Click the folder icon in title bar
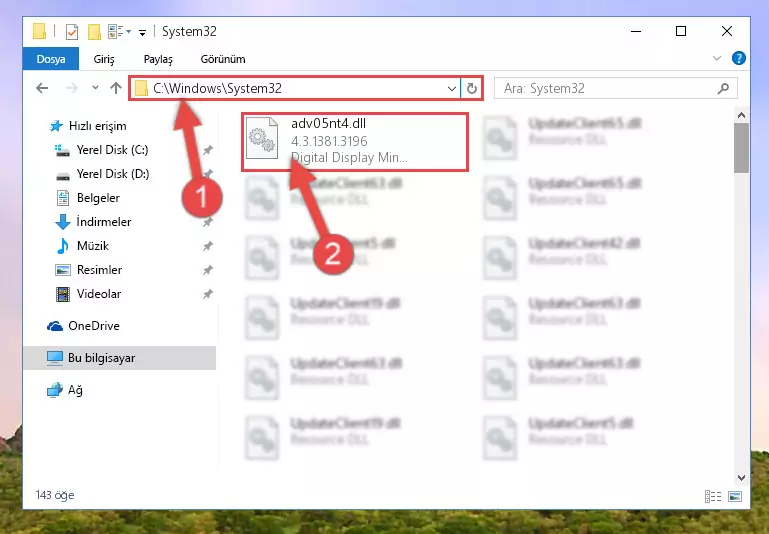Screen dimensions: 769x534 coord(40,32)
